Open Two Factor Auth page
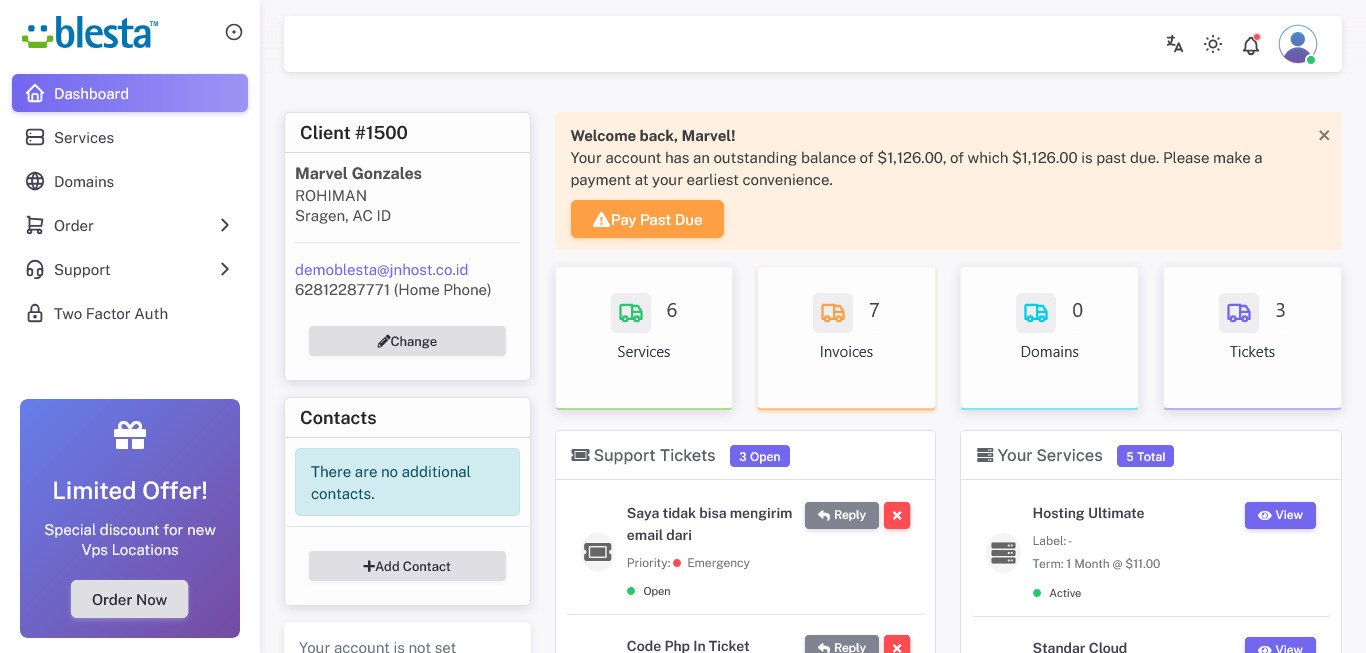This screenshot has width=1366, height=653. coord(110,314)
